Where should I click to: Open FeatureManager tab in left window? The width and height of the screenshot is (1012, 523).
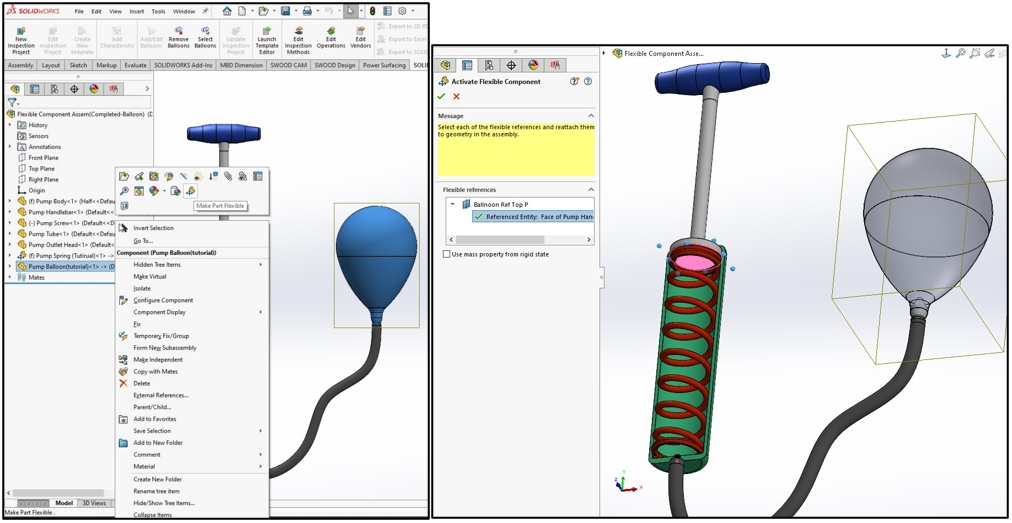pyautogui.click(x=15, y=89)
